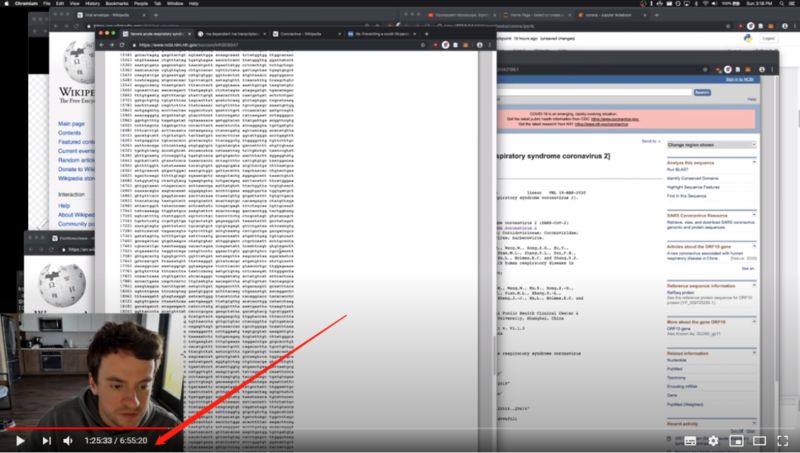Collapse the Reference sequence information section
The height and width of the screenshot is (453, 800).
[x=754, y=286]
